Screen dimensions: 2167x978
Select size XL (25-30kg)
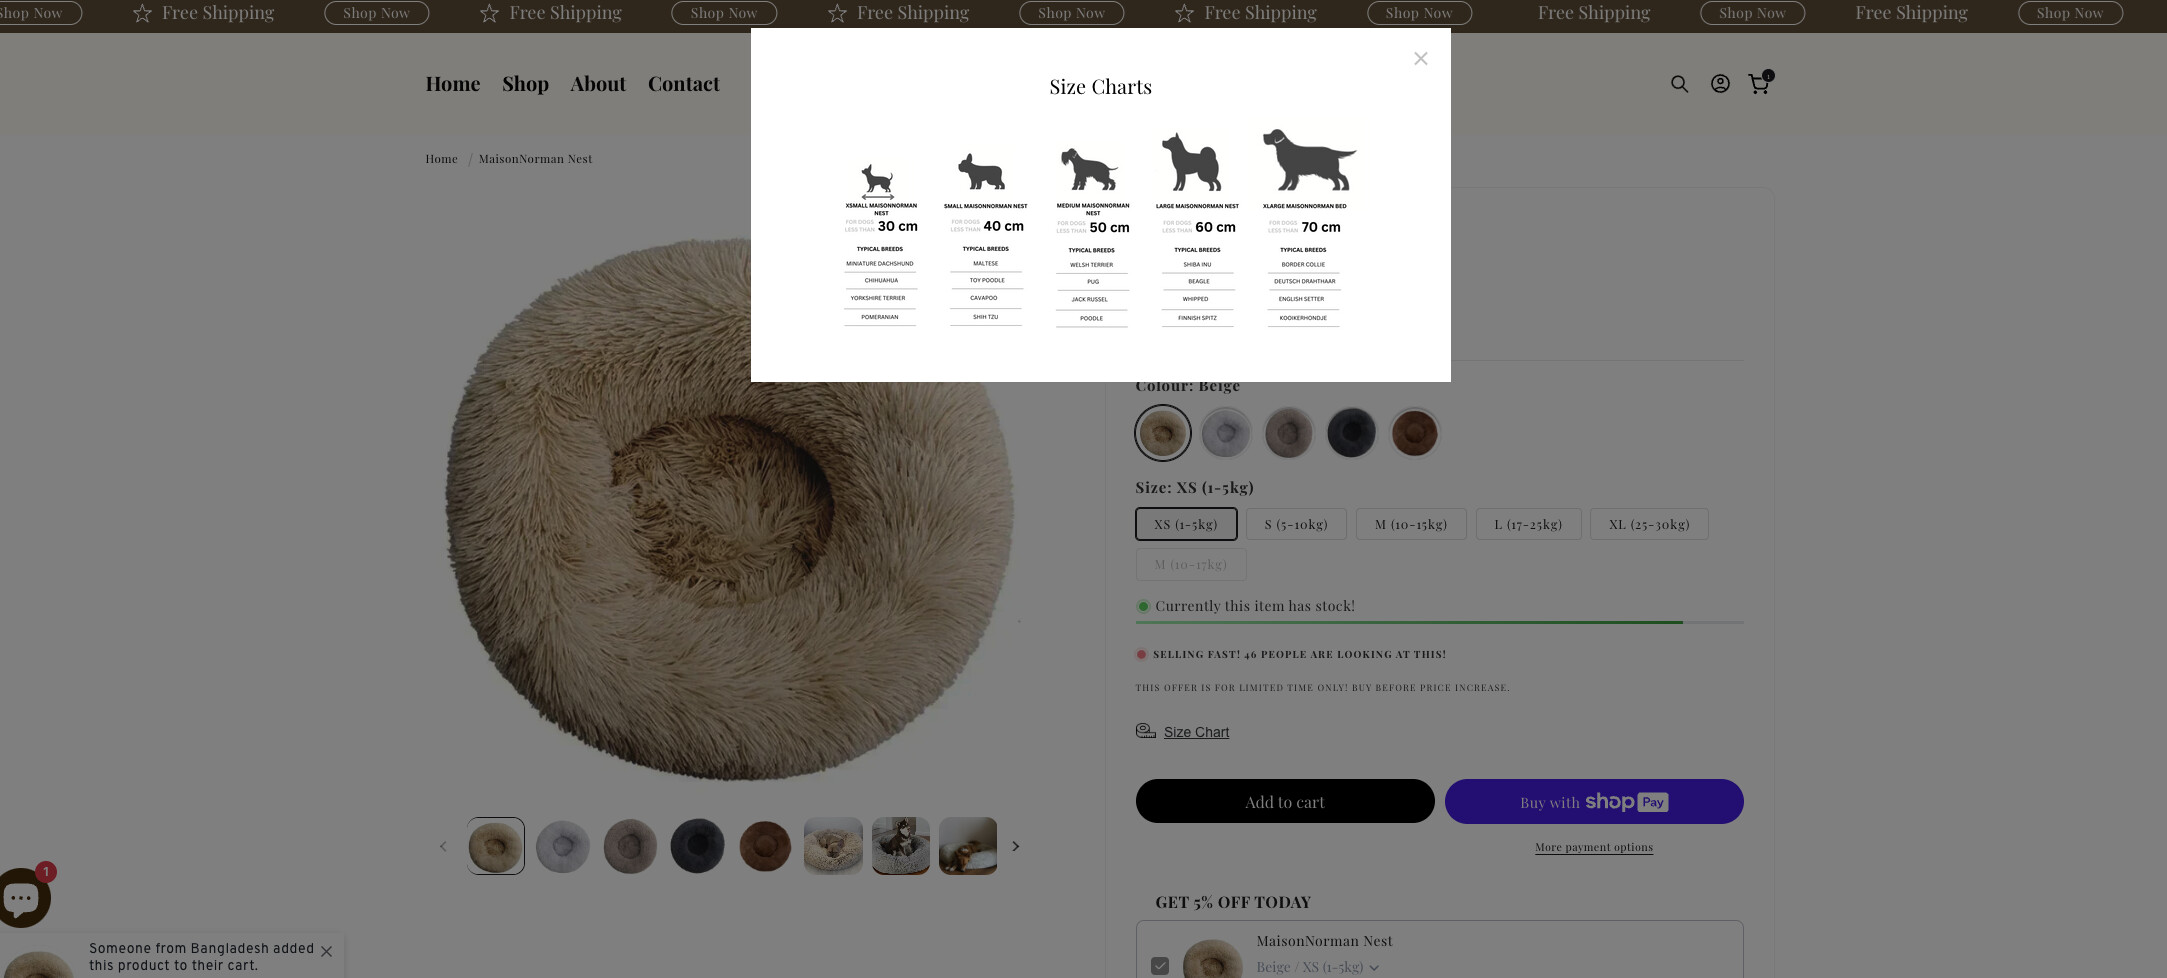pos(1649,524)
